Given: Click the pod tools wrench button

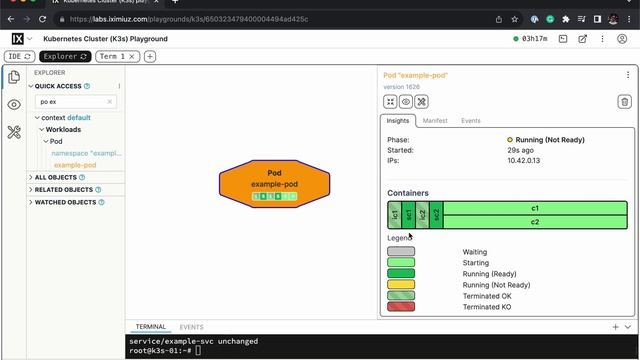Looking at the screenshot, I should click(421, 102).
